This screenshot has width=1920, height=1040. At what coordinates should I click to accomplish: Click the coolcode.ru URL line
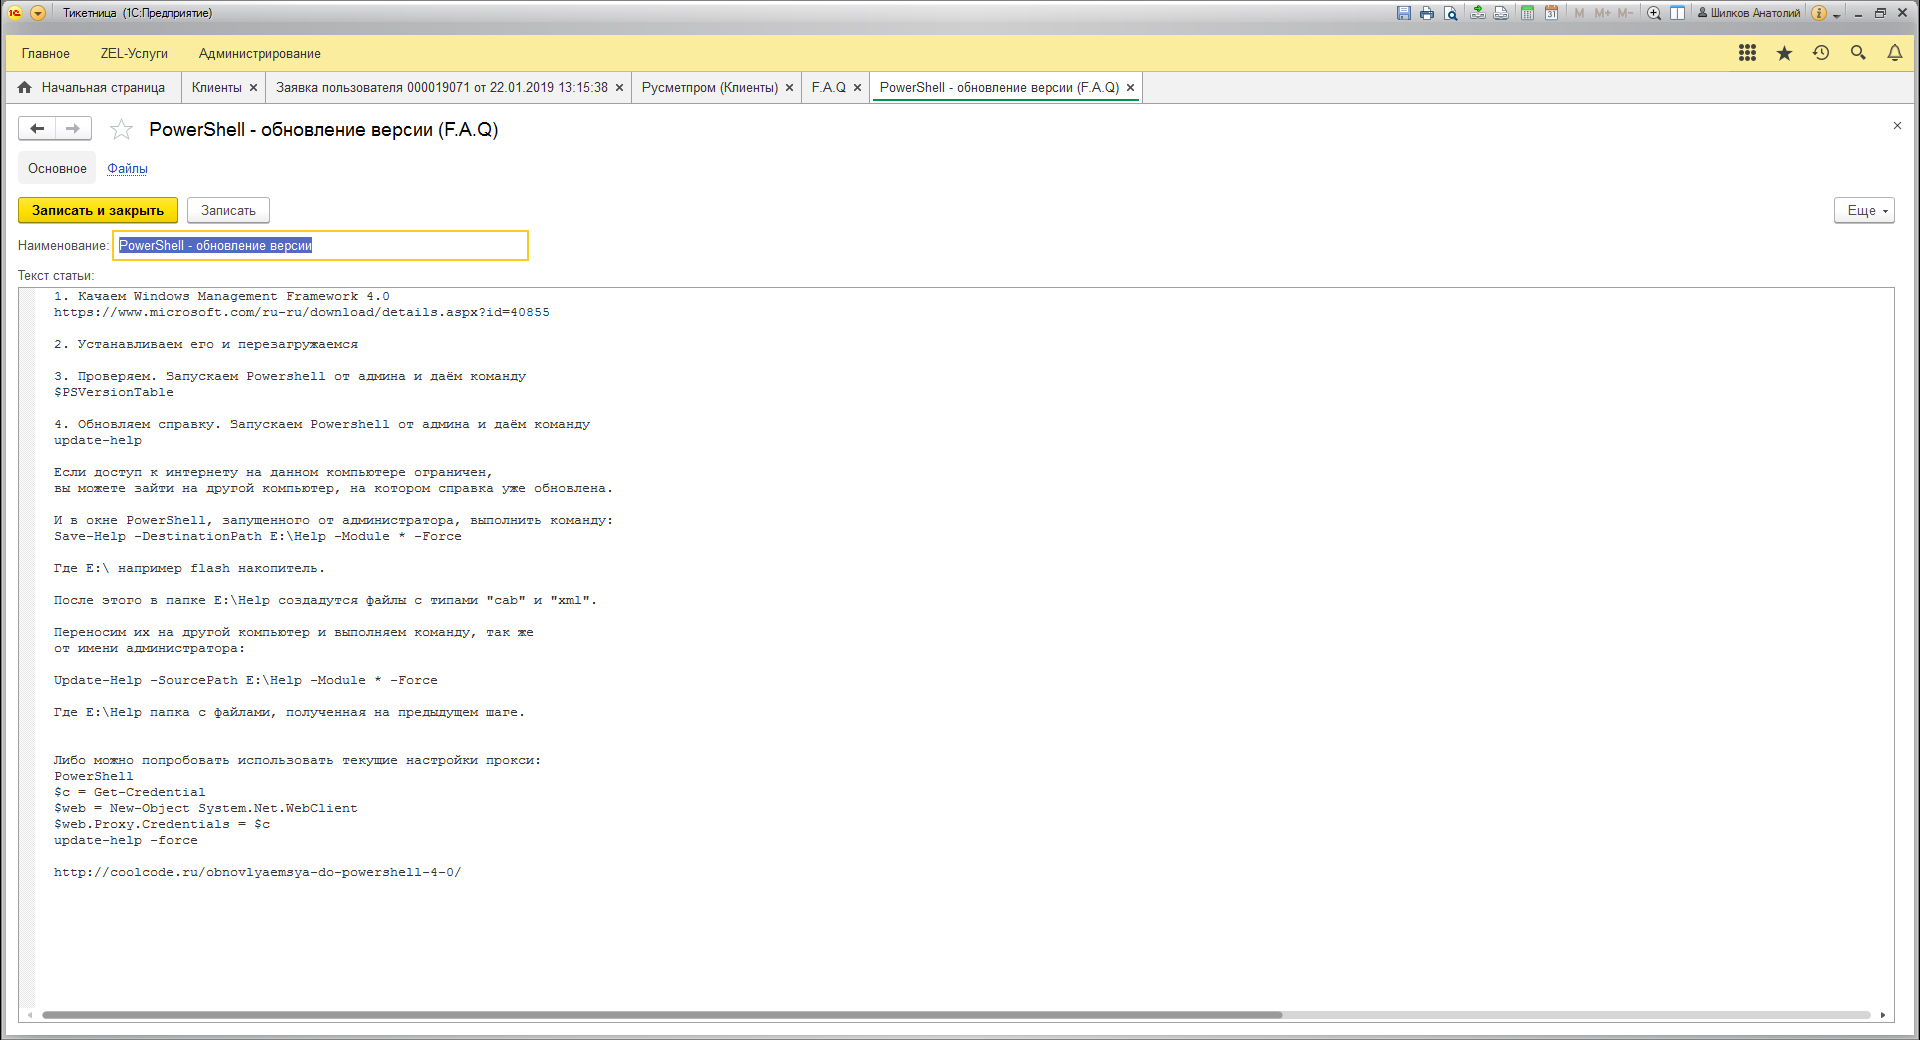point(258,872)
